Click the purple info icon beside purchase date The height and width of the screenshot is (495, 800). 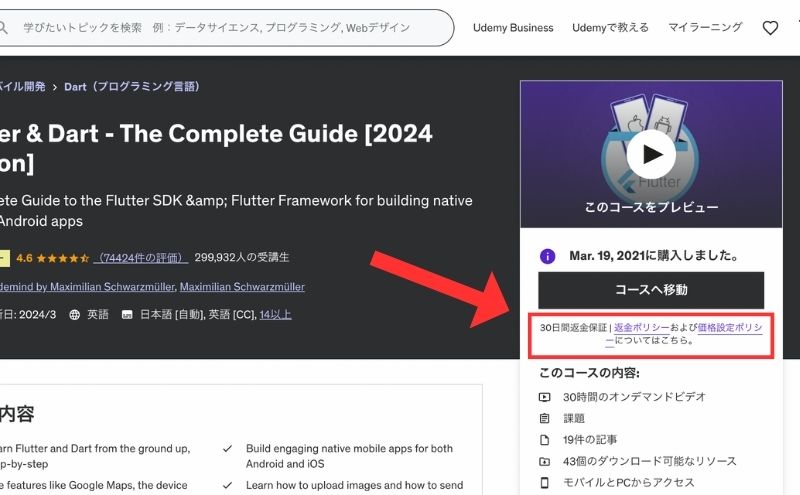(547, 256)
